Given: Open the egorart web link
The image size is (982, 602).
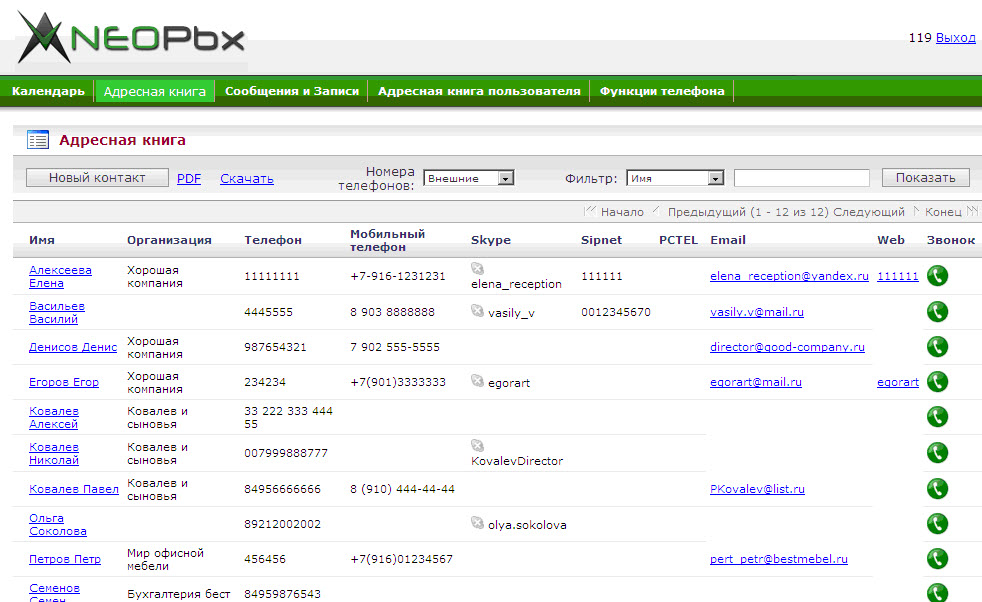Looking at the screenshot, I should (898, 382).
